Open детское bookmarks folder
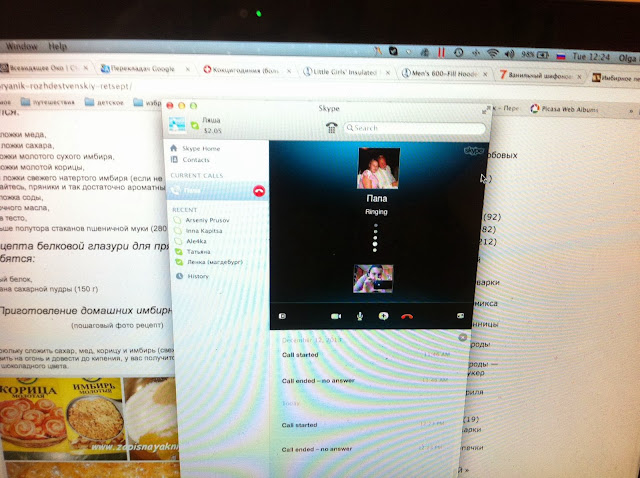Image resolution: width=640 pixels, height=478 pixels. 104,102
